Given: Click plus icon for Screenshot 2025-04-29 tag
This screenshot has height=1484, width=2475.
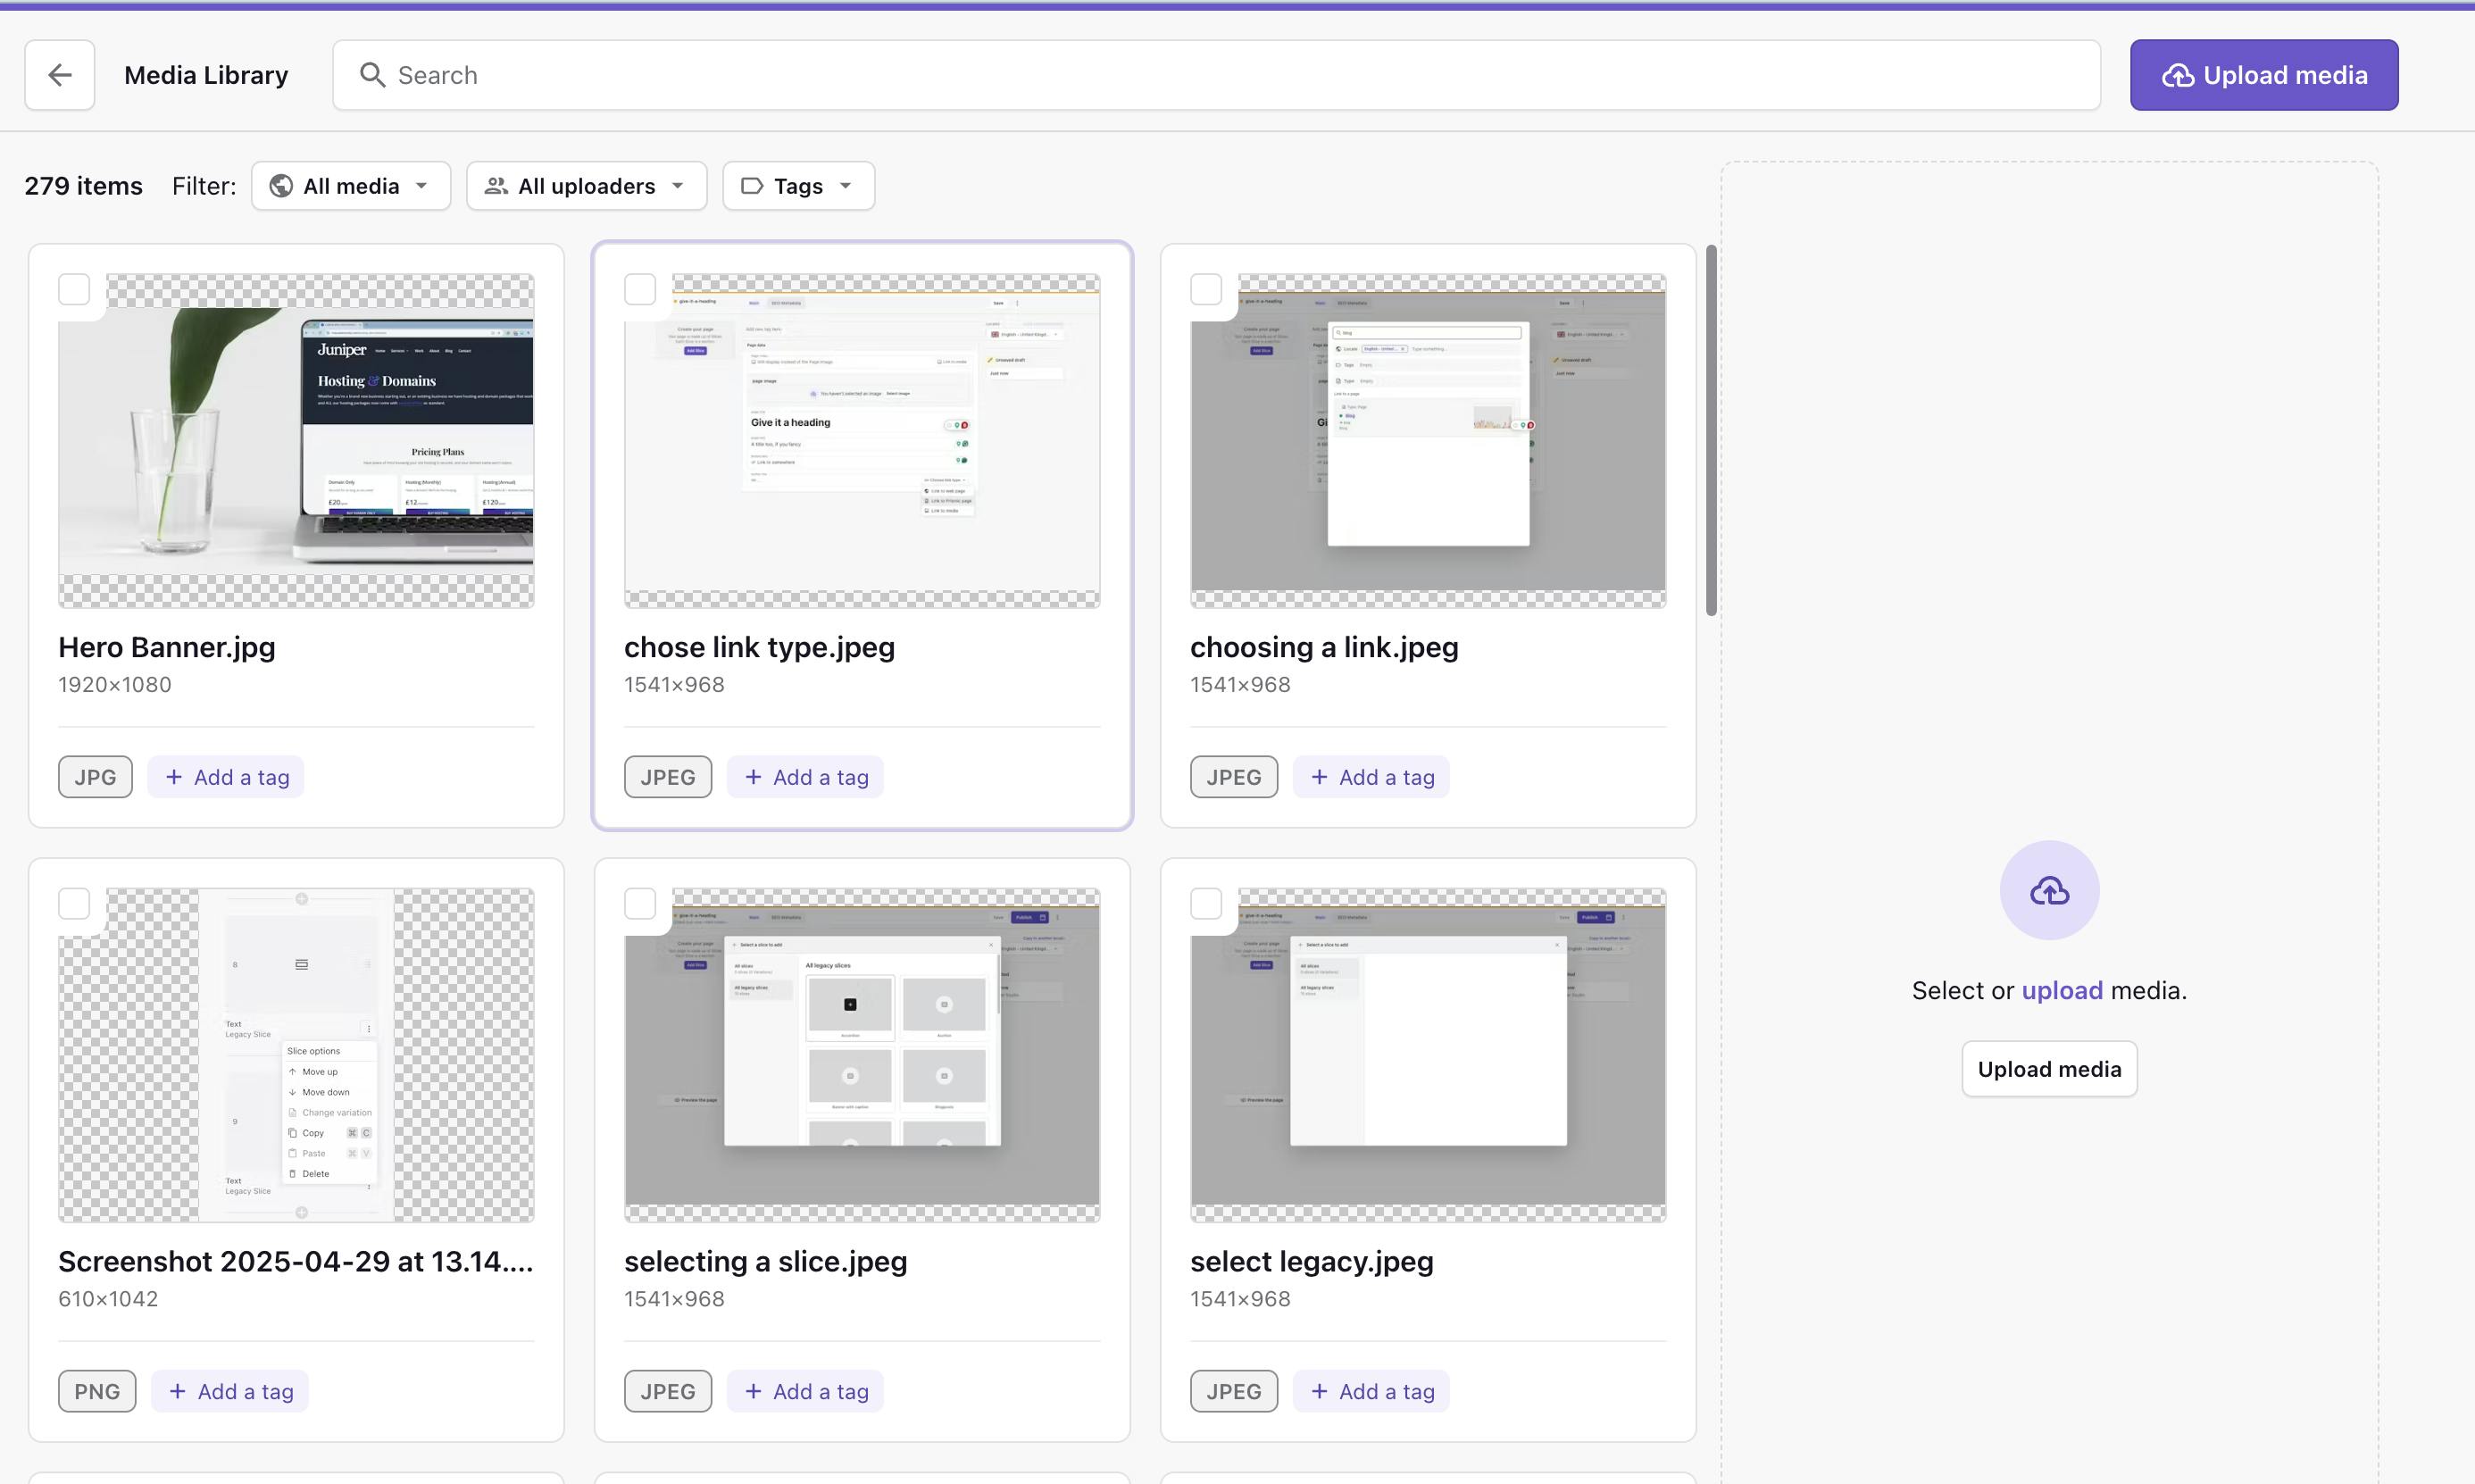Looking at the screenshot, I should pos(177,1391).
